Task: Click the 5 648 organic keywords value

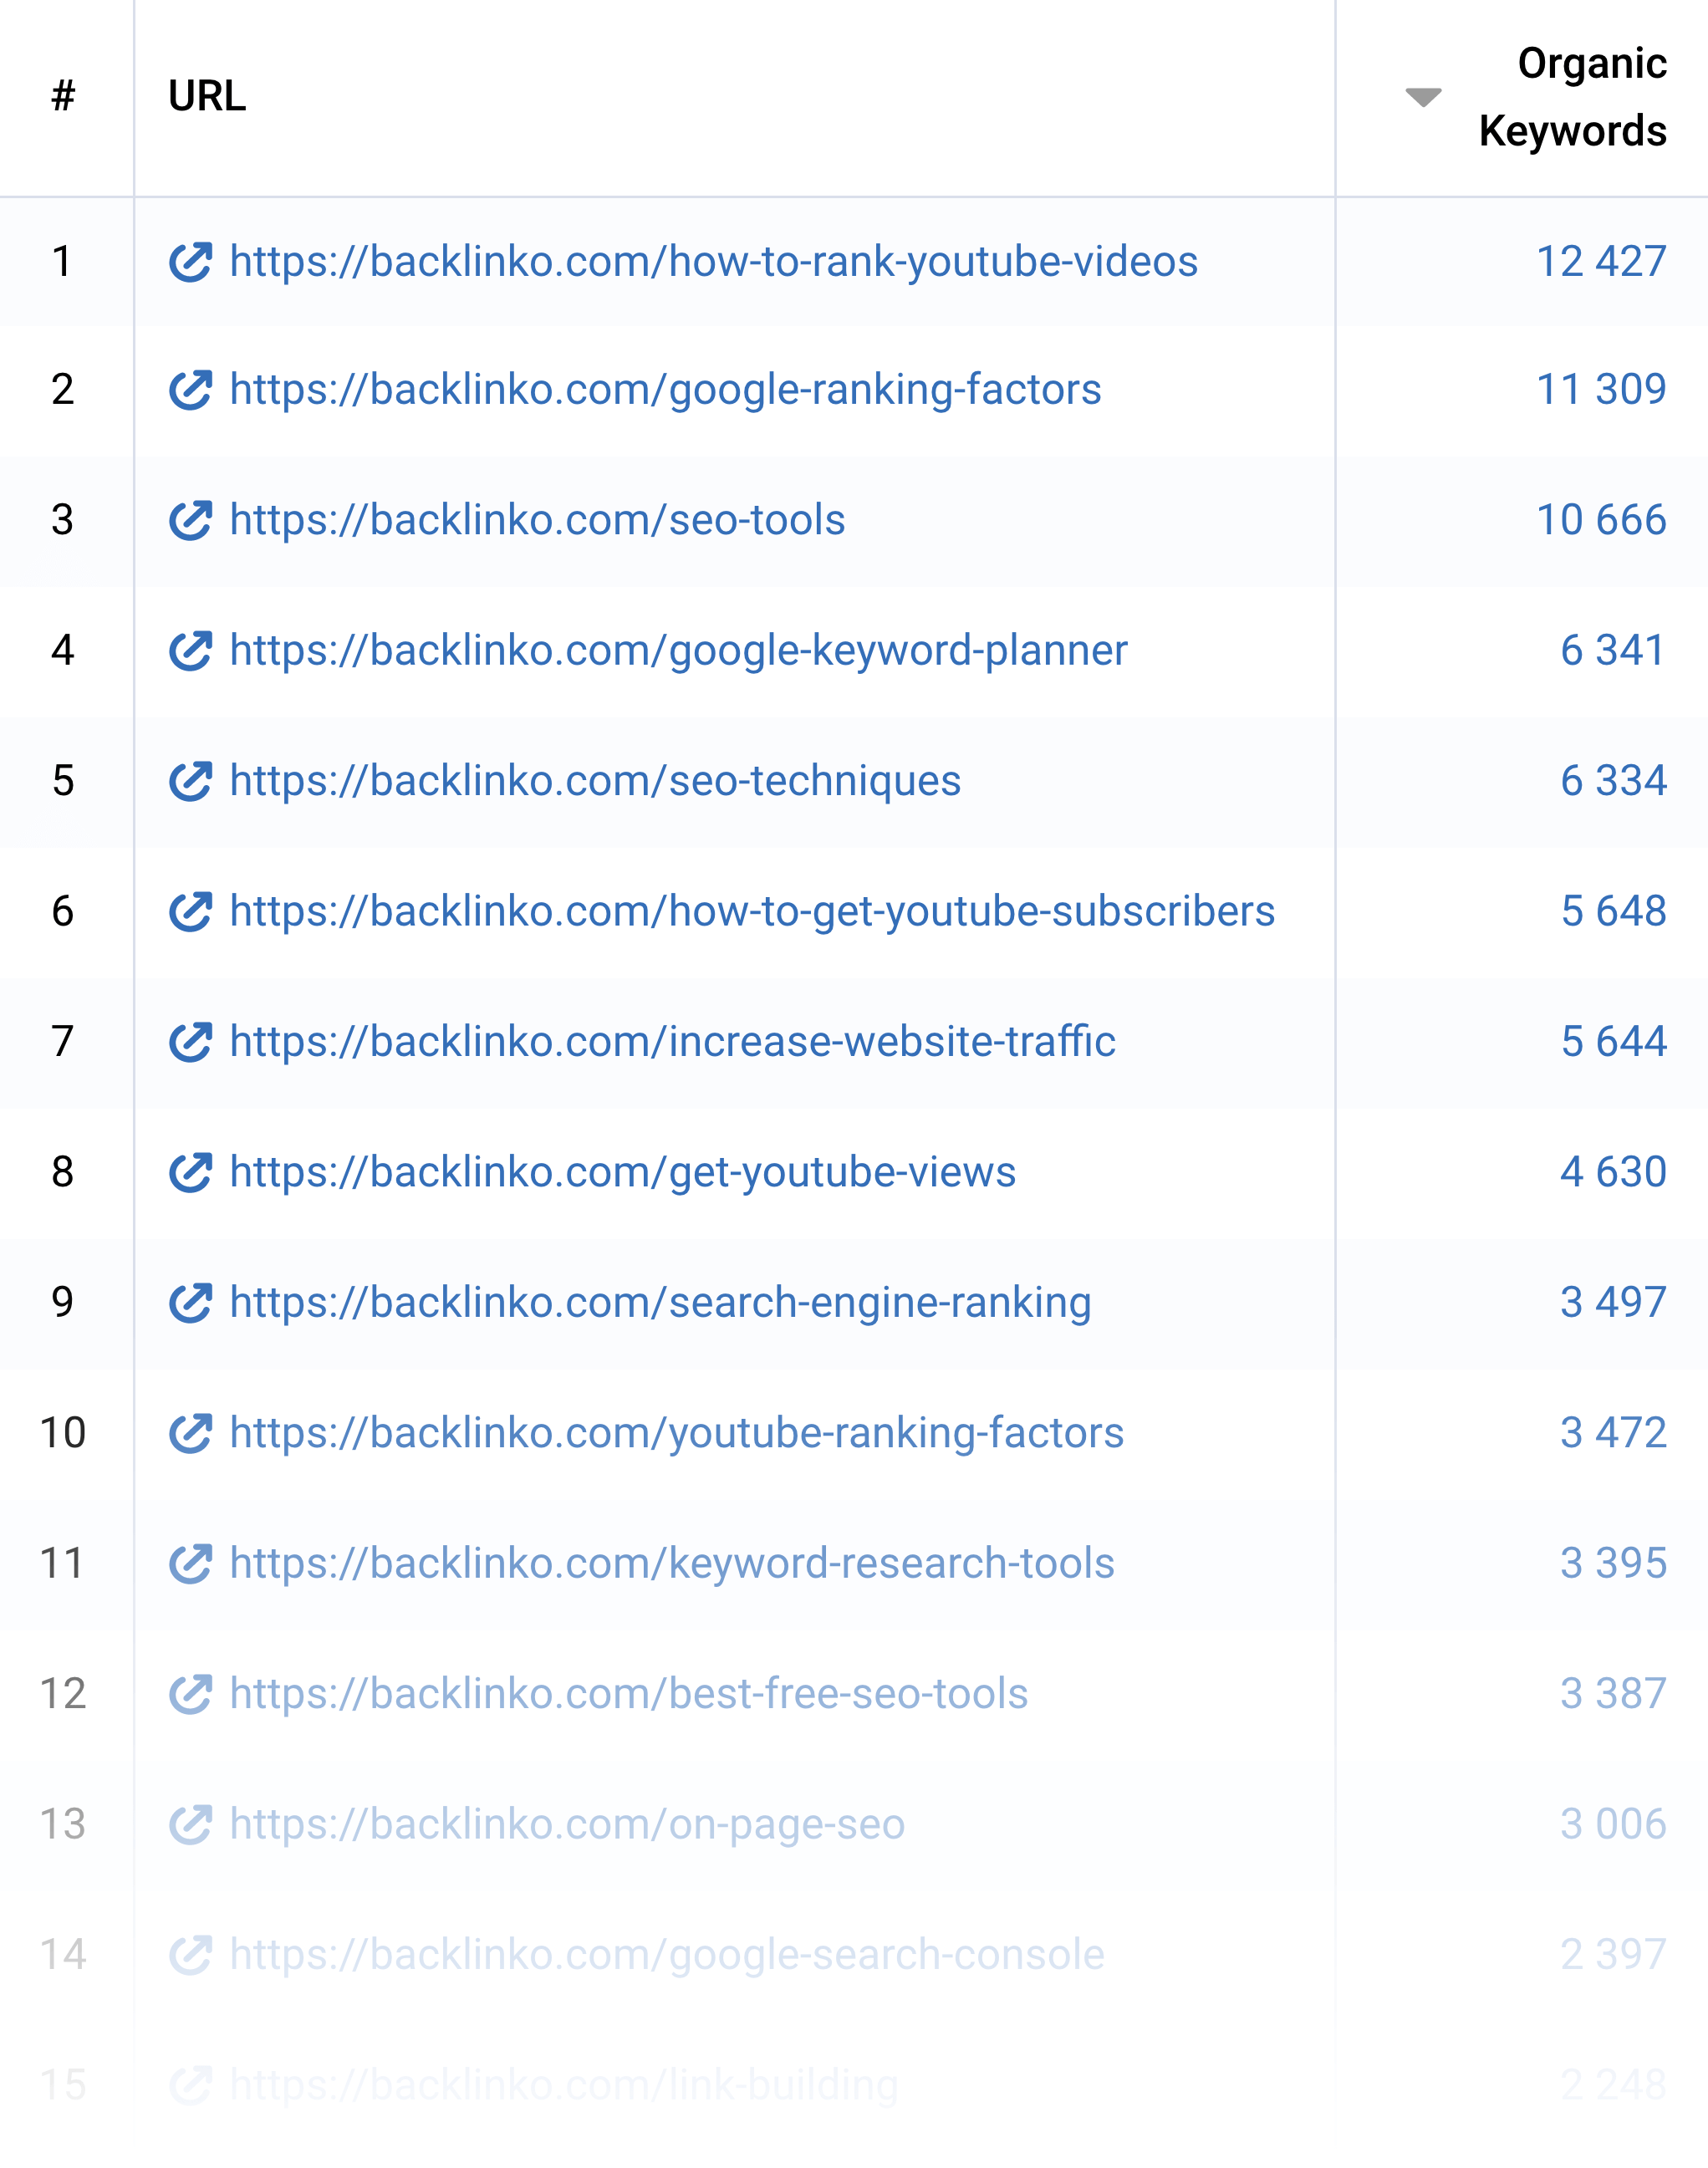Action: click(x=1613, y=911)
